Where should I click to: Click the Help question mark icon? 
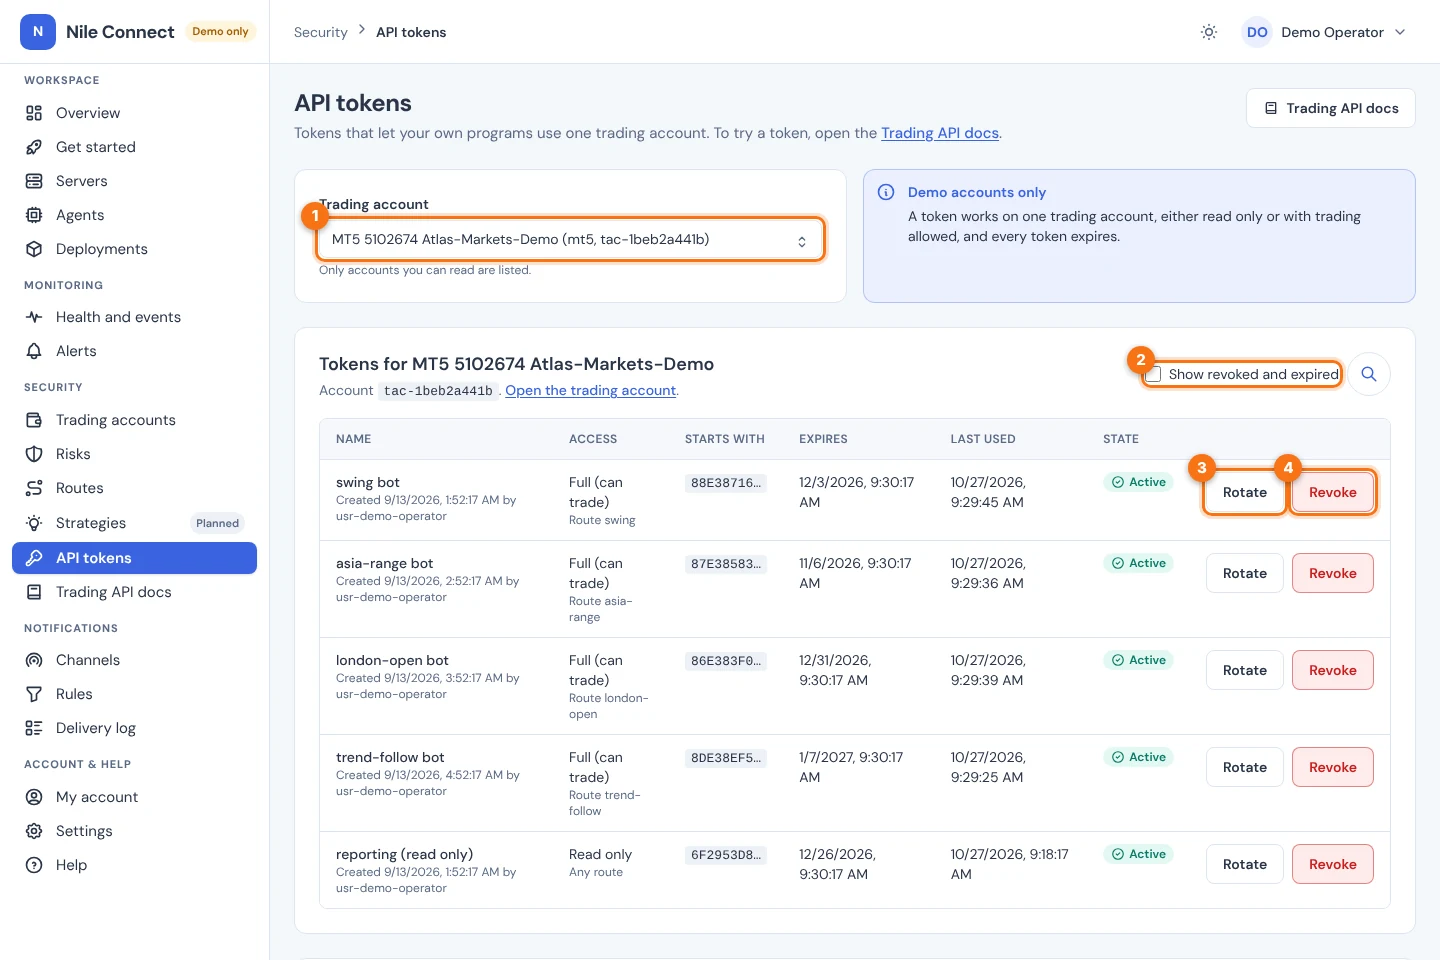click(x=34, y=865)
